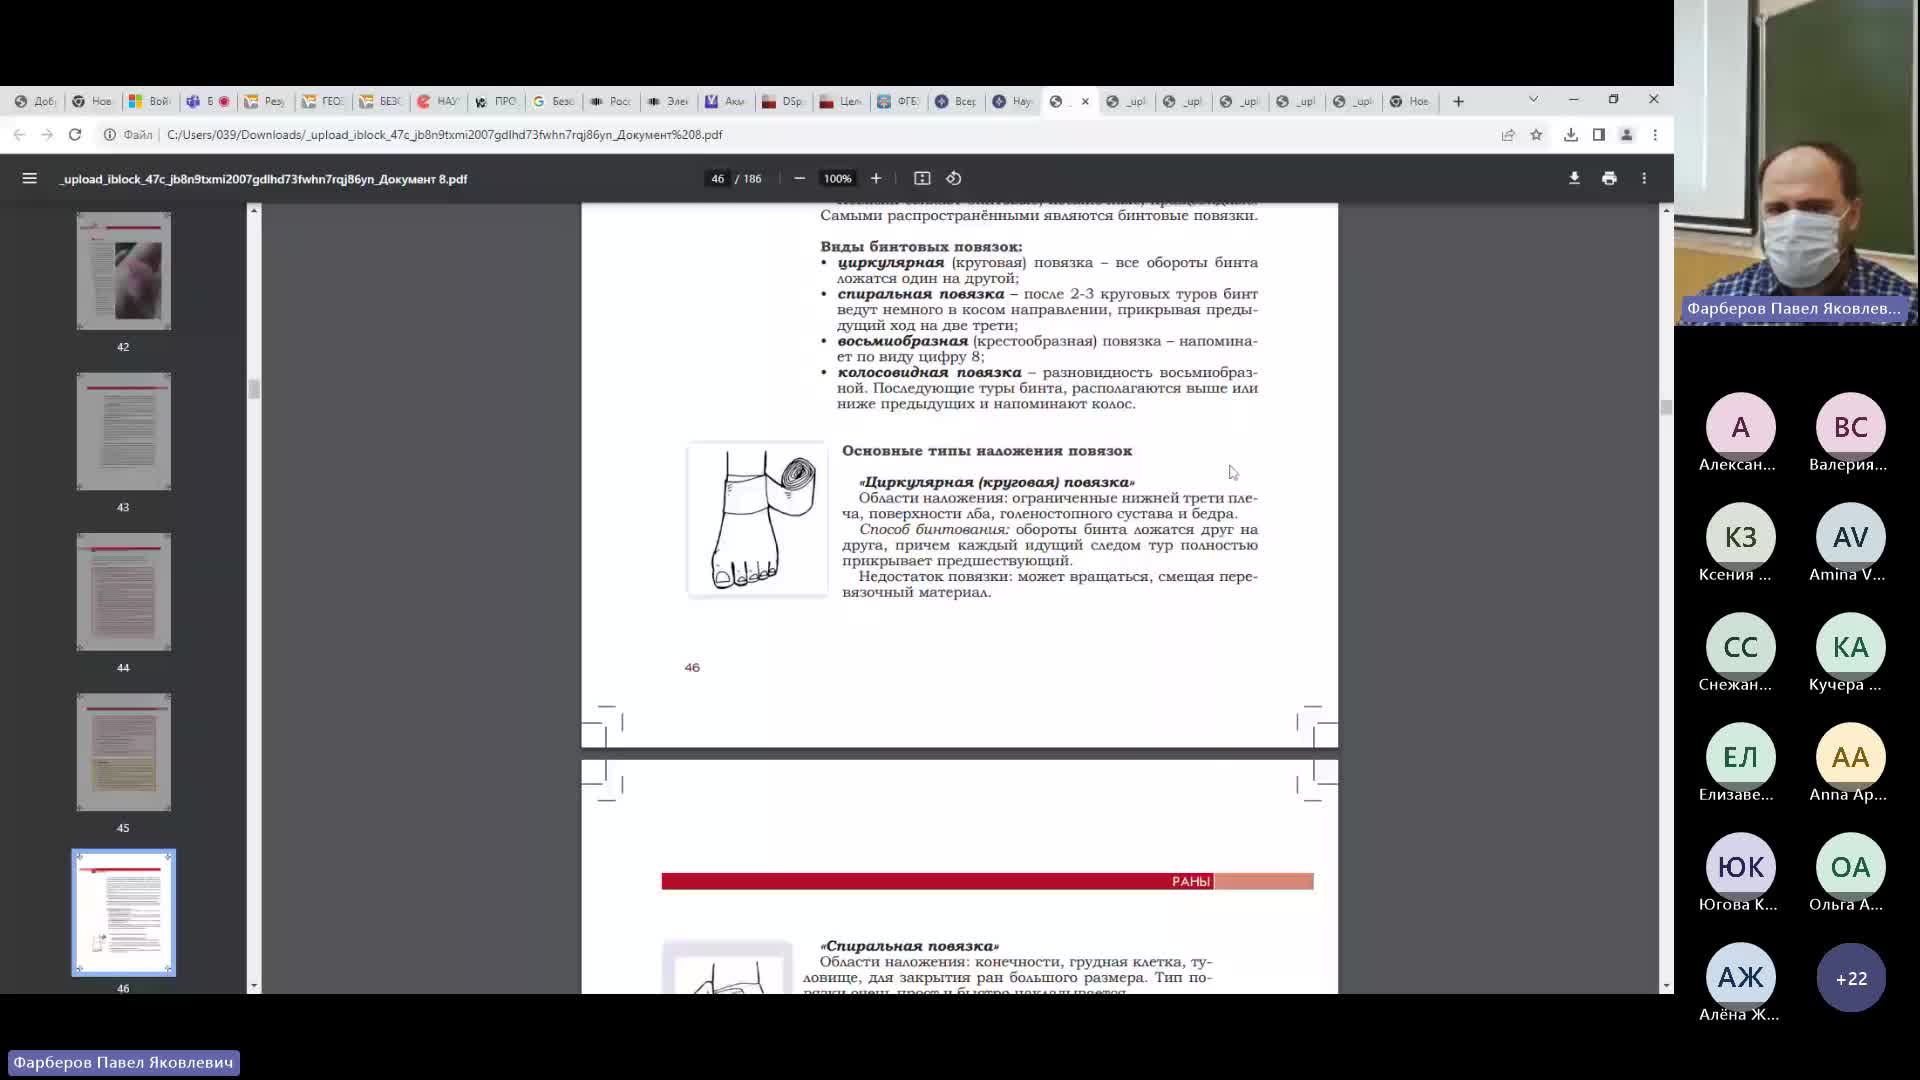Switch to the 'Доб' first tab
Image resolution: width=1920 pixels, height=1080 pixels.
pyautogui.click(x=35, y=101)
